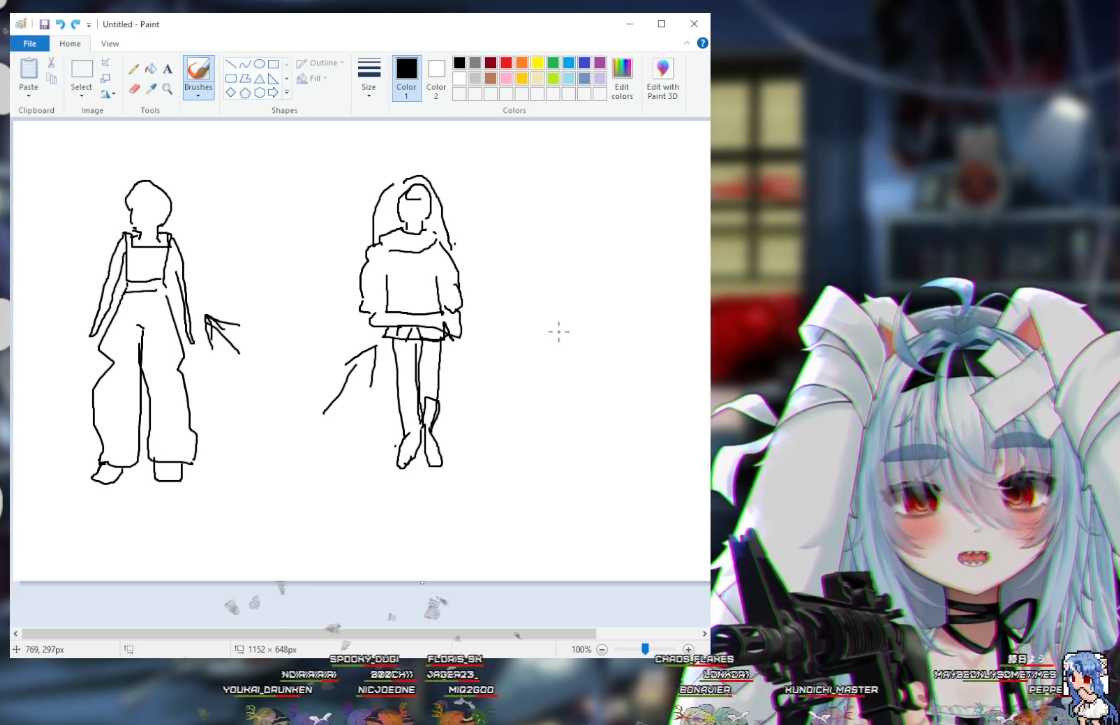
Task: Click the Edit colors button
Action: click(x=622, y=79)
